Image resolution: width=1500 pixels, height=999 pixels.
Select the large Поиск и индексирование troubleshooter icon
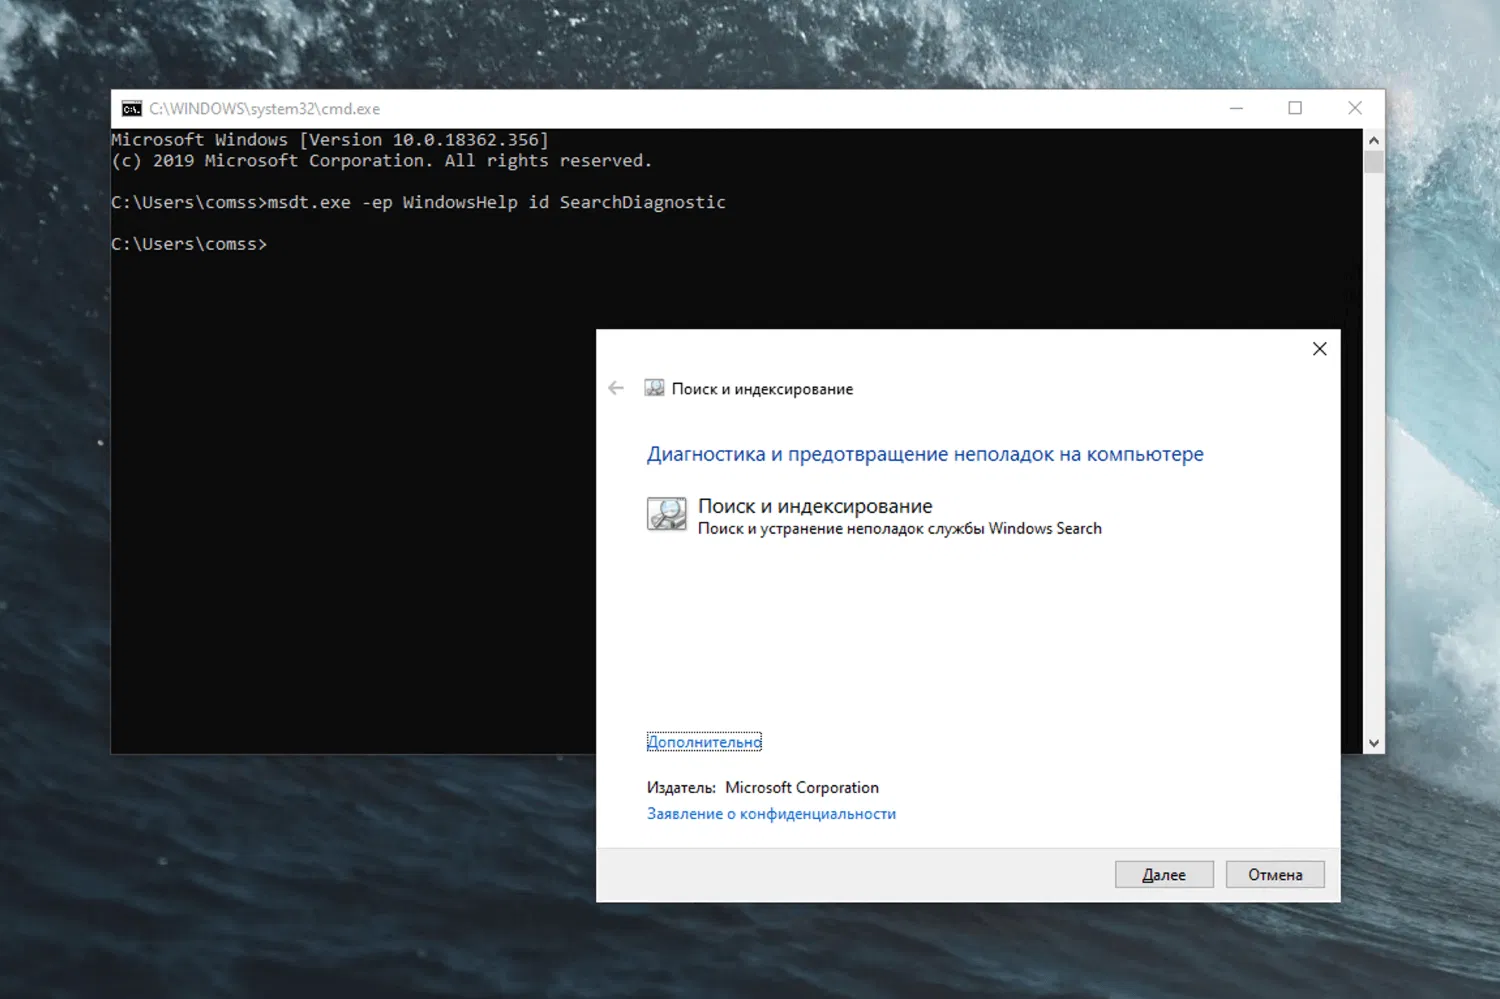[x=667, y=514]
